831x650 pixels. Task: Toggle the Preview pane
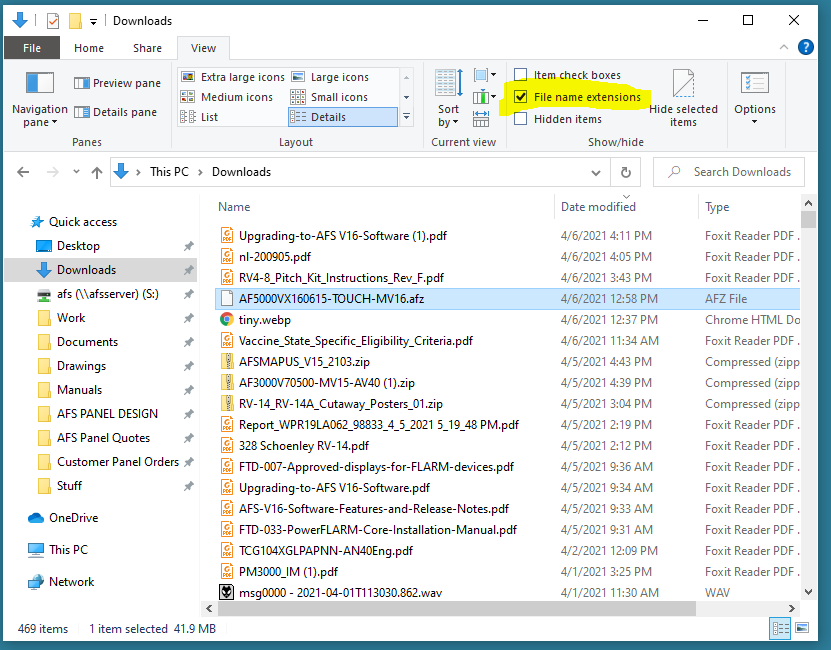117,83
